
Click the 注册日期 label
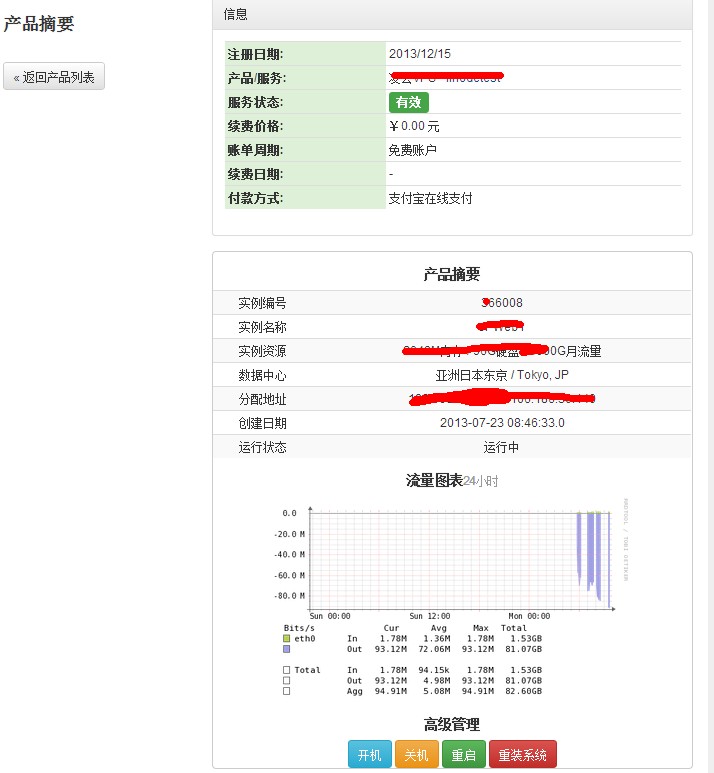(x=255, y=54)
